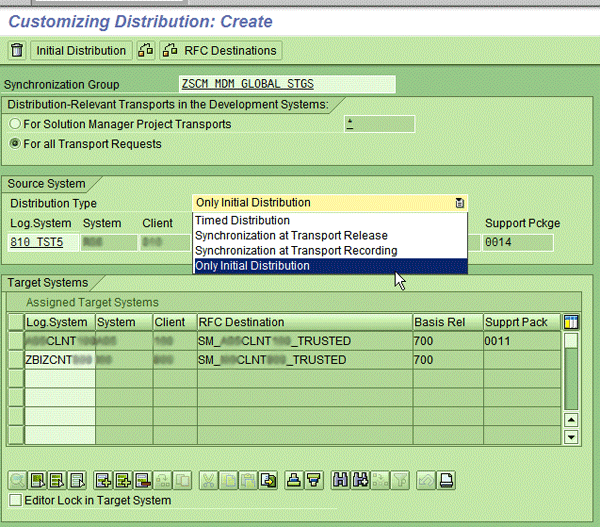Click the Find Next binoculars-plus icon
The image size is (600, 527).
(360, 480)
